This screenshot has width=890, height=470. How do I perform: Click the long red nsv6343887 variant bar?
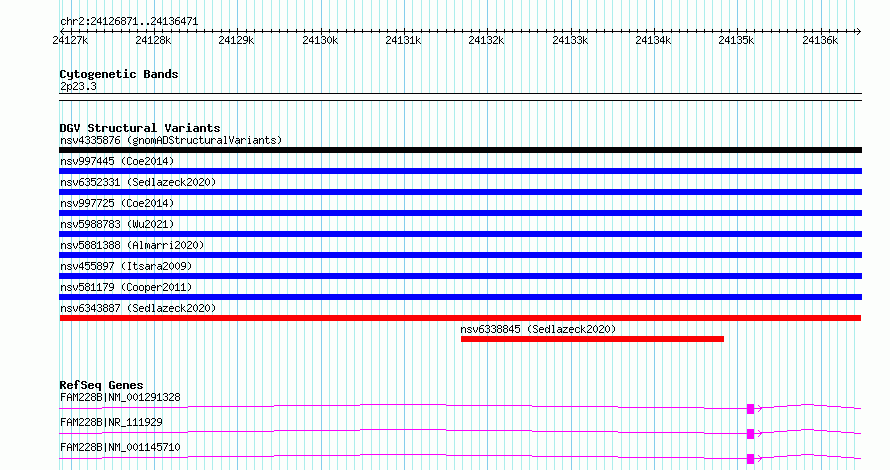(460, 318)
